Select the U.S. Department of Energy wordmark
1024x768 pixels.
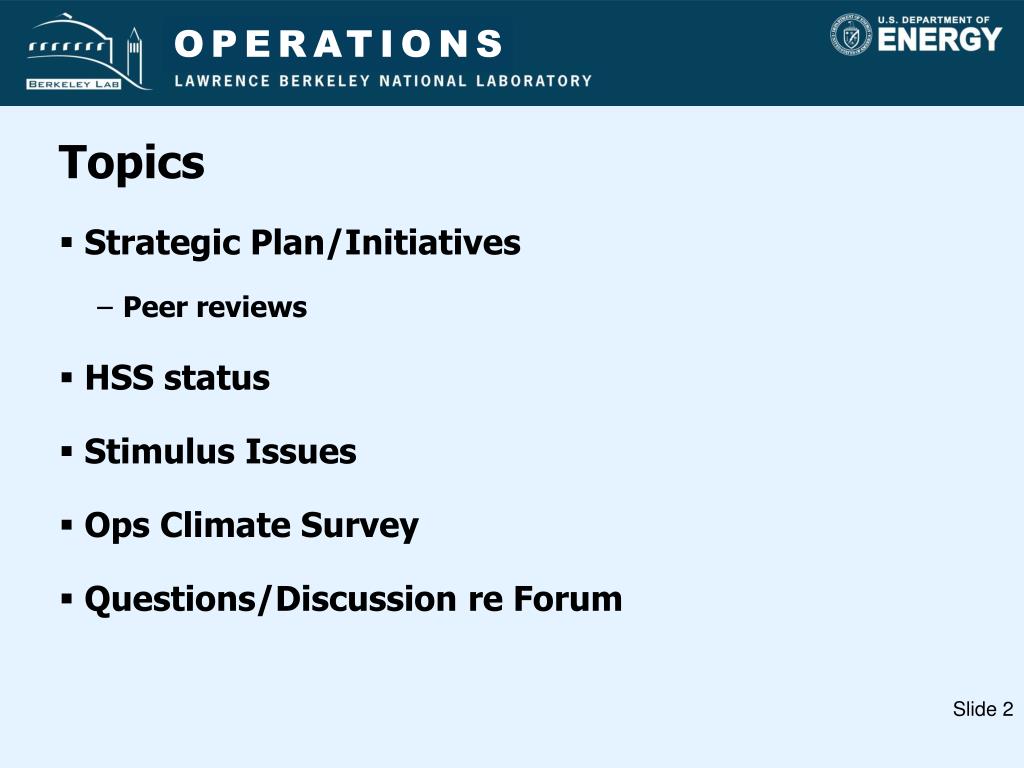[x=939, y=34]
